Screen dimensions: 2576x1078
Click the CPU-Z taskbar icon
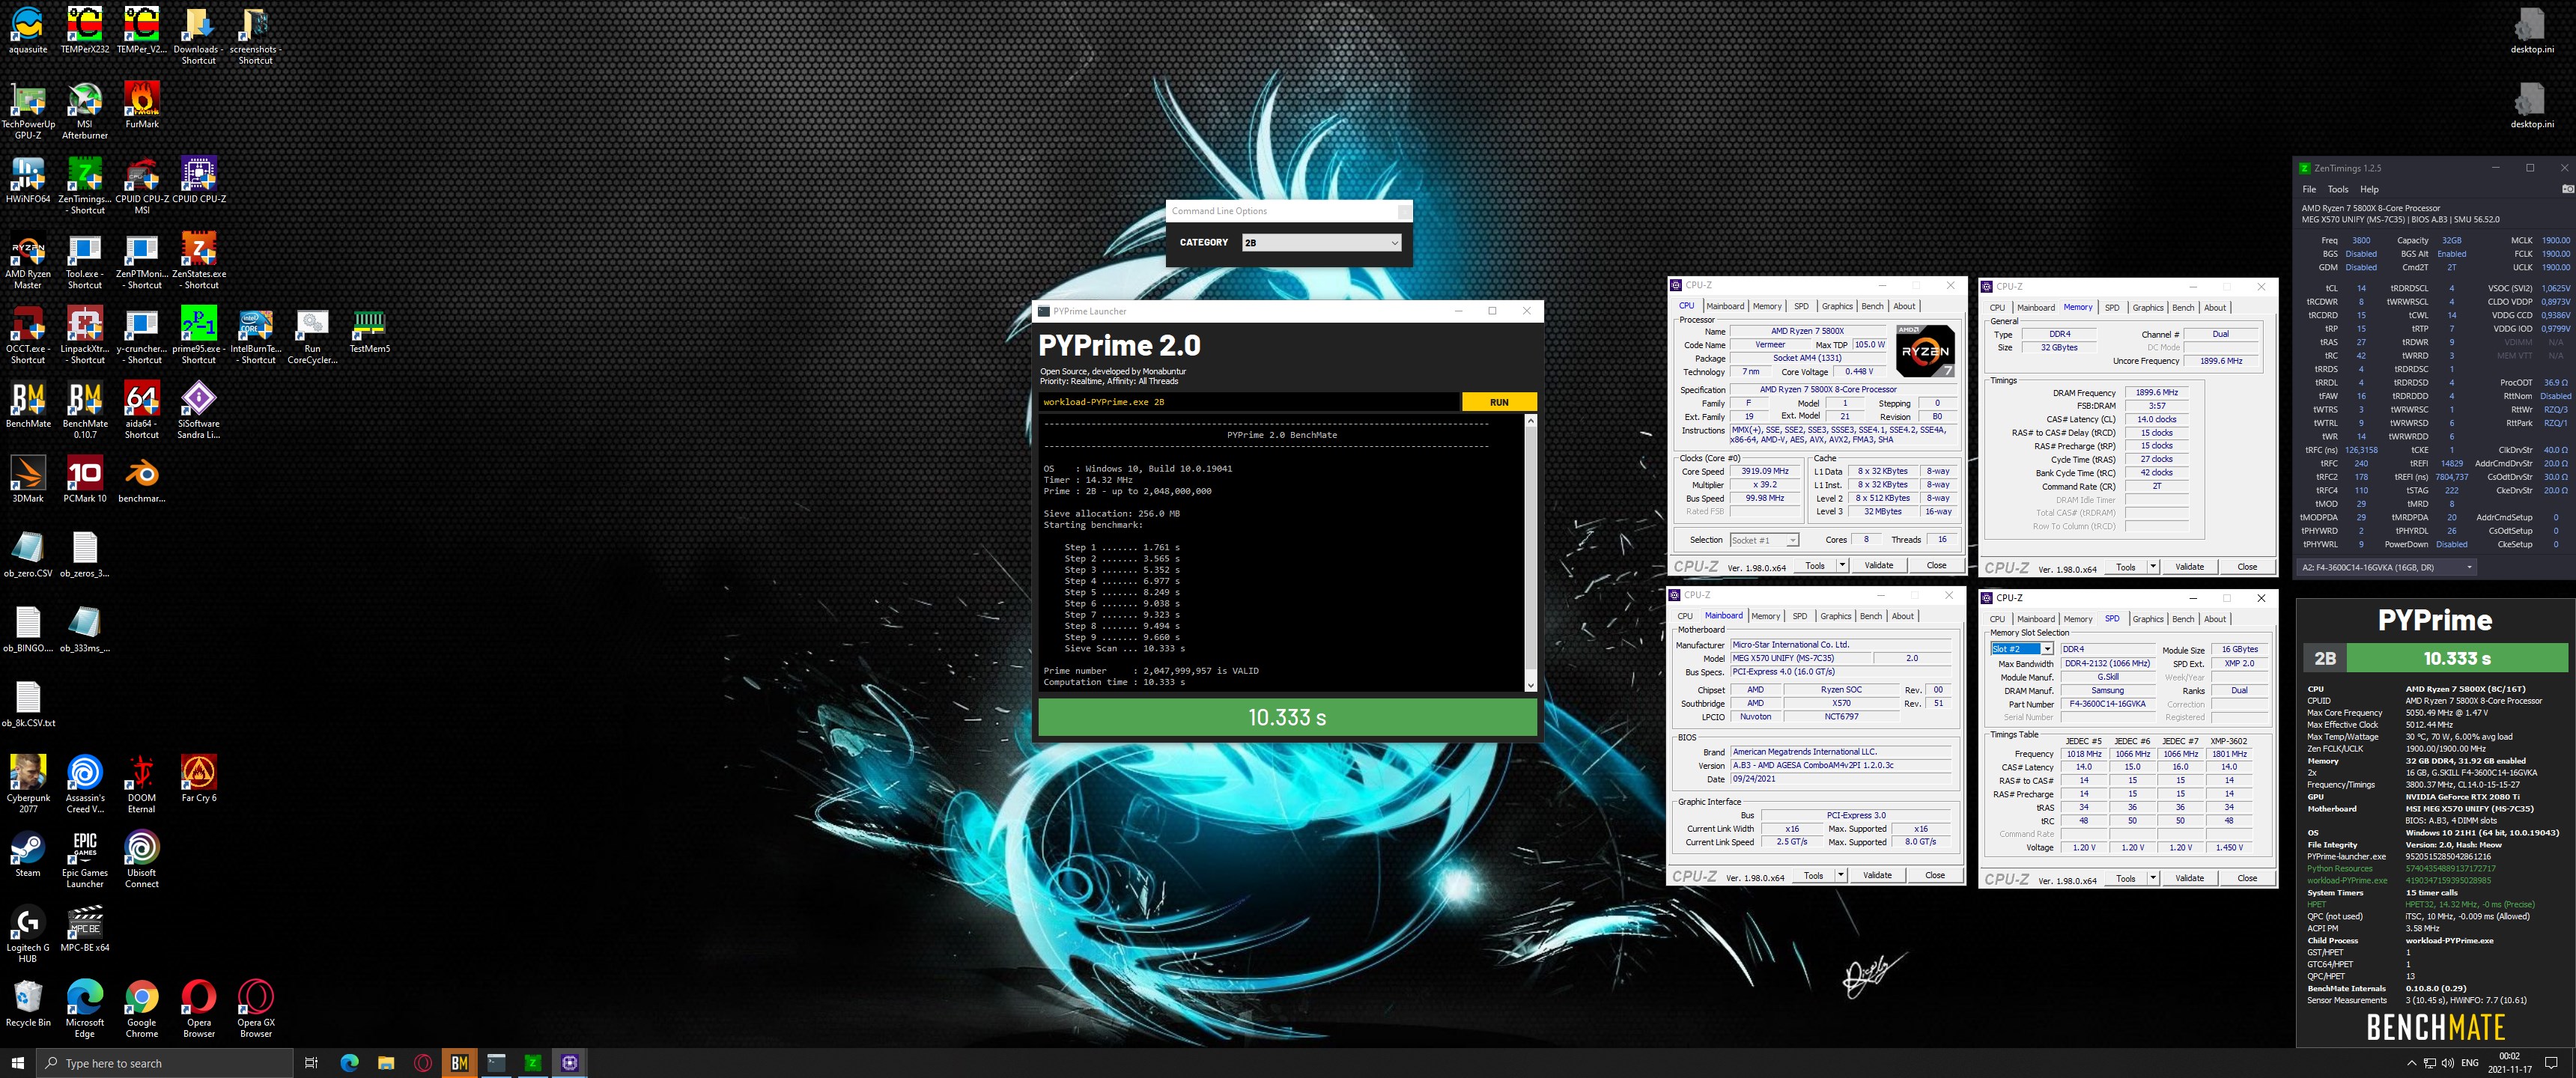click(x=569, y=1062)
